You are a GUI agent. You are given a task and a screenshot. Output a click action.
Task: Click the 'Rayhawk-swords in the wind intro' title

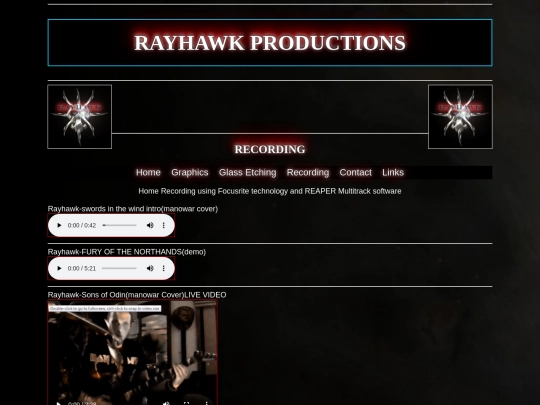pos(133,209)
